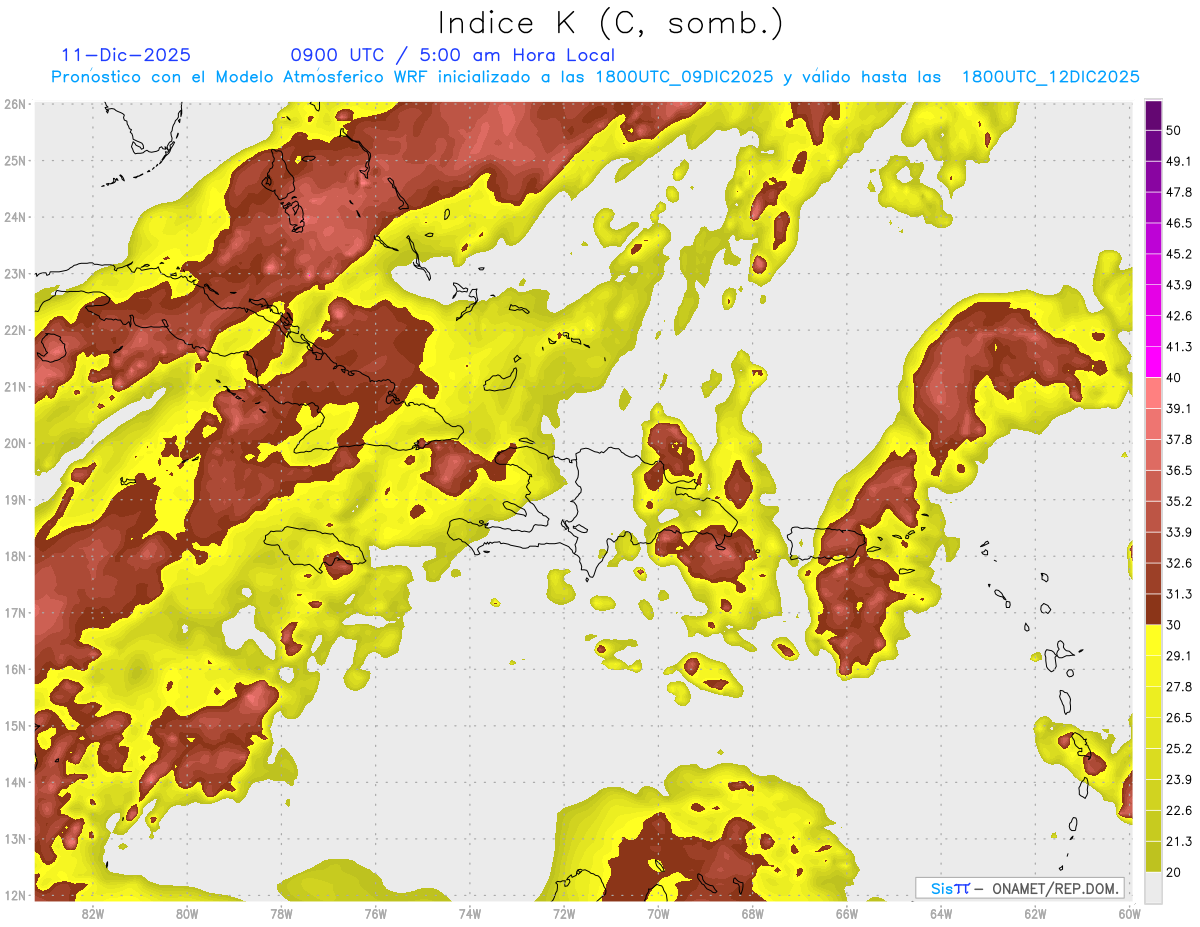This screenshot has height=927, width=1200.
Task: Click the "25N" latitude label
Action: coord(15,160)
